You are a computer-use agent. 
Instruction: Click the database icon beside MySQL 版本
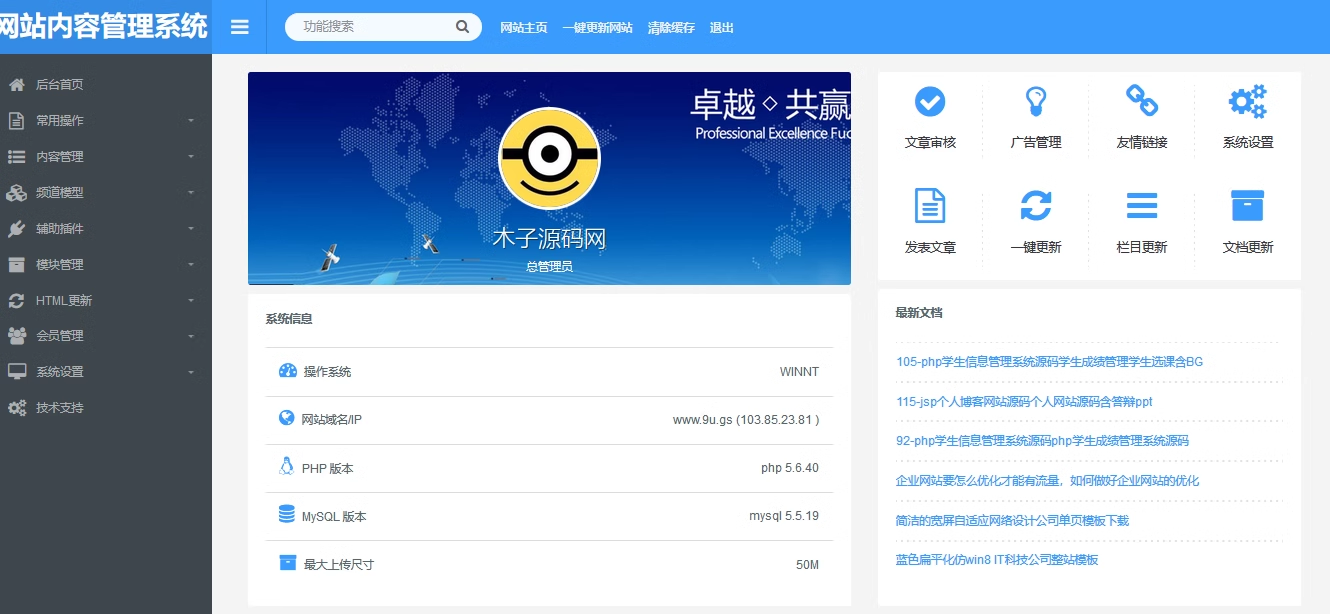pos(287,514)
